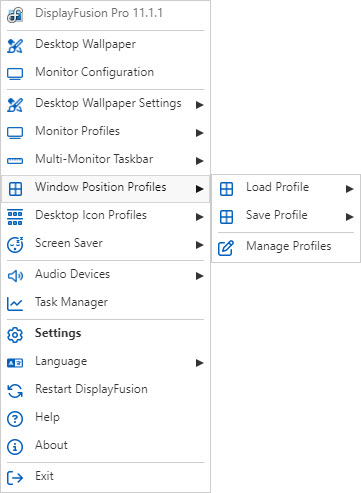This screenshot has height=493, width=361.
Task: Select the Monitor Profiles menu label
Action: [77, 131]
